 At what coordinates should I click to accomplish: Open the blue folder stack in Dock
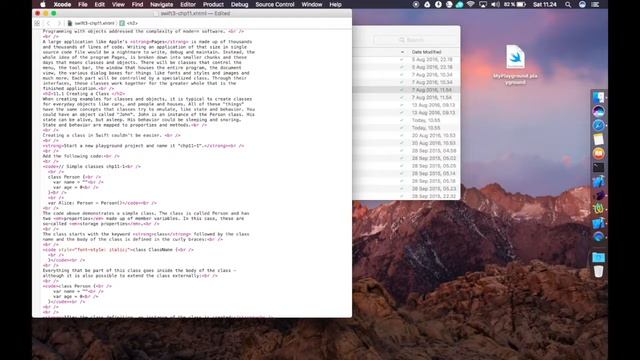coord(598,257)
